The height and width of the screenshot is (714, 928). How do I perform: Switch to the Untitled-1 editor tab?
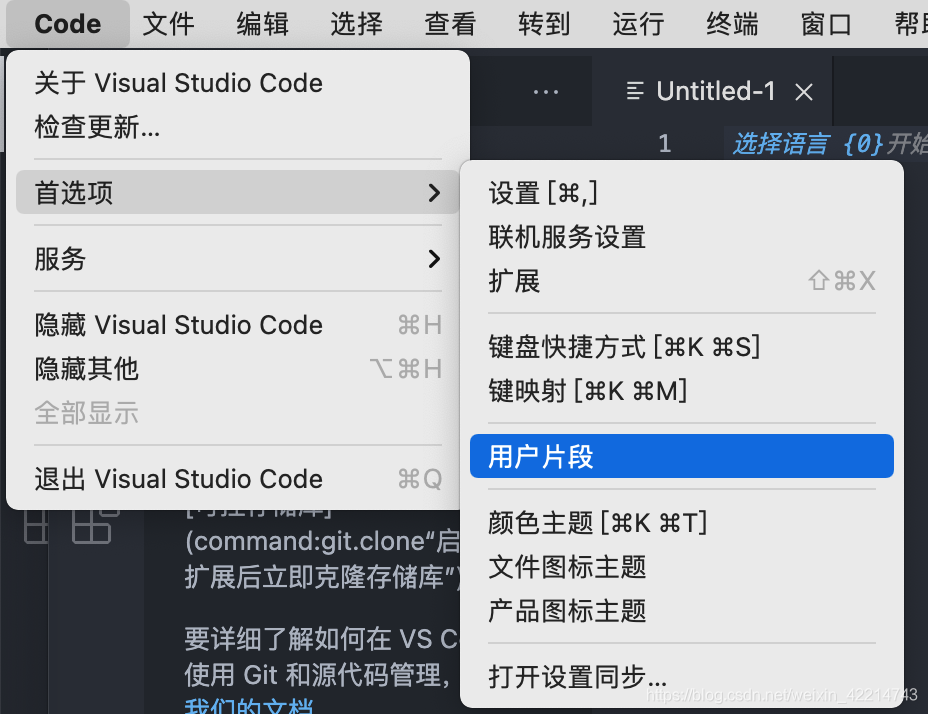coord(715,91)
